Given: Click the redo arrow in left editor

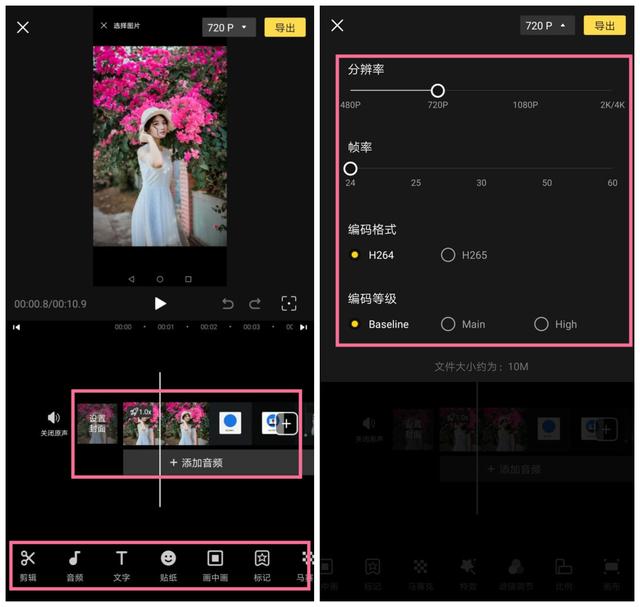Looking at the screenshot, I should [x=255, y=304].
